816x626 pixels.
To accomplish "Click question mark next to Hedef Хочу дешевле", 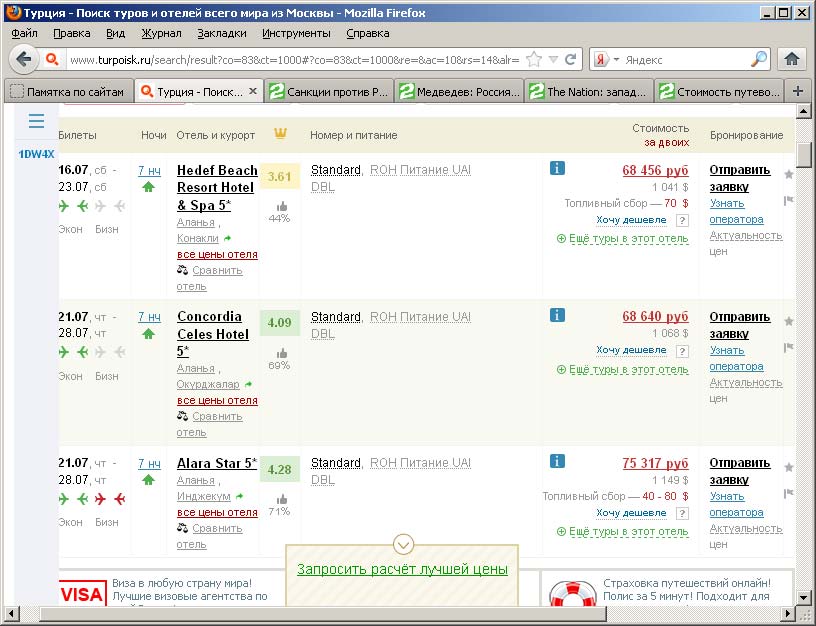I will pos(682,221).
